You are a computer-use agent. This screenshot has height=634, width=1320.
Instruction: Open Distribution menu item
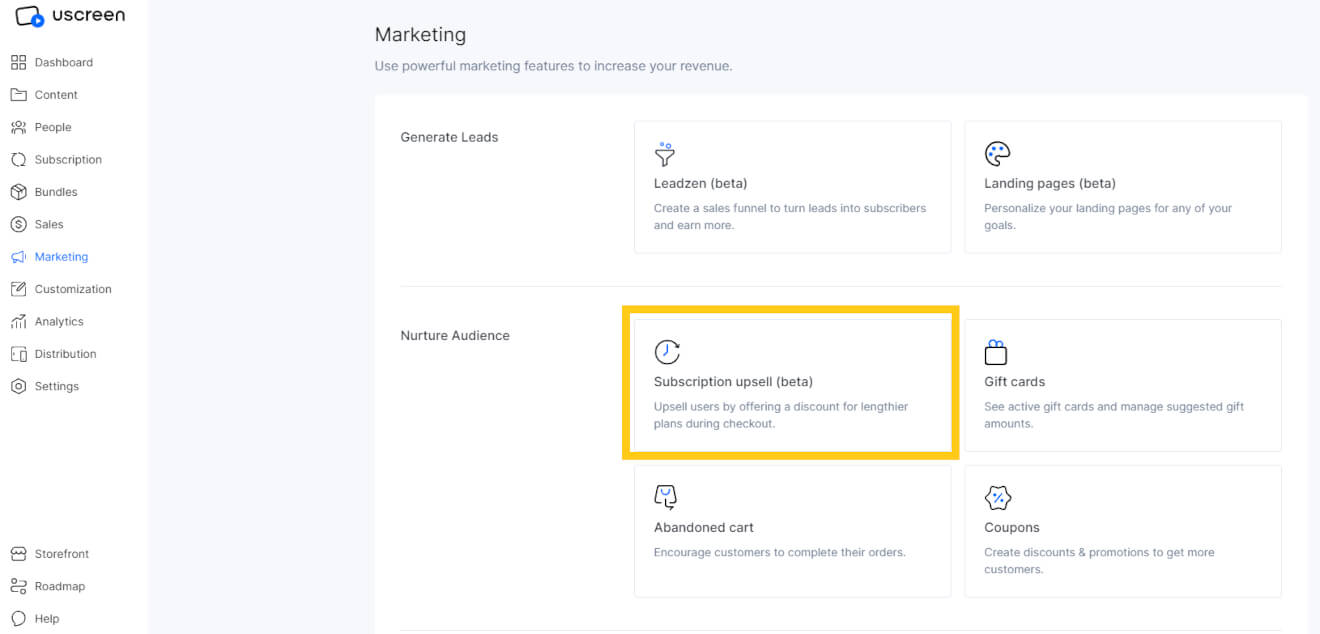tap(65, 354)
